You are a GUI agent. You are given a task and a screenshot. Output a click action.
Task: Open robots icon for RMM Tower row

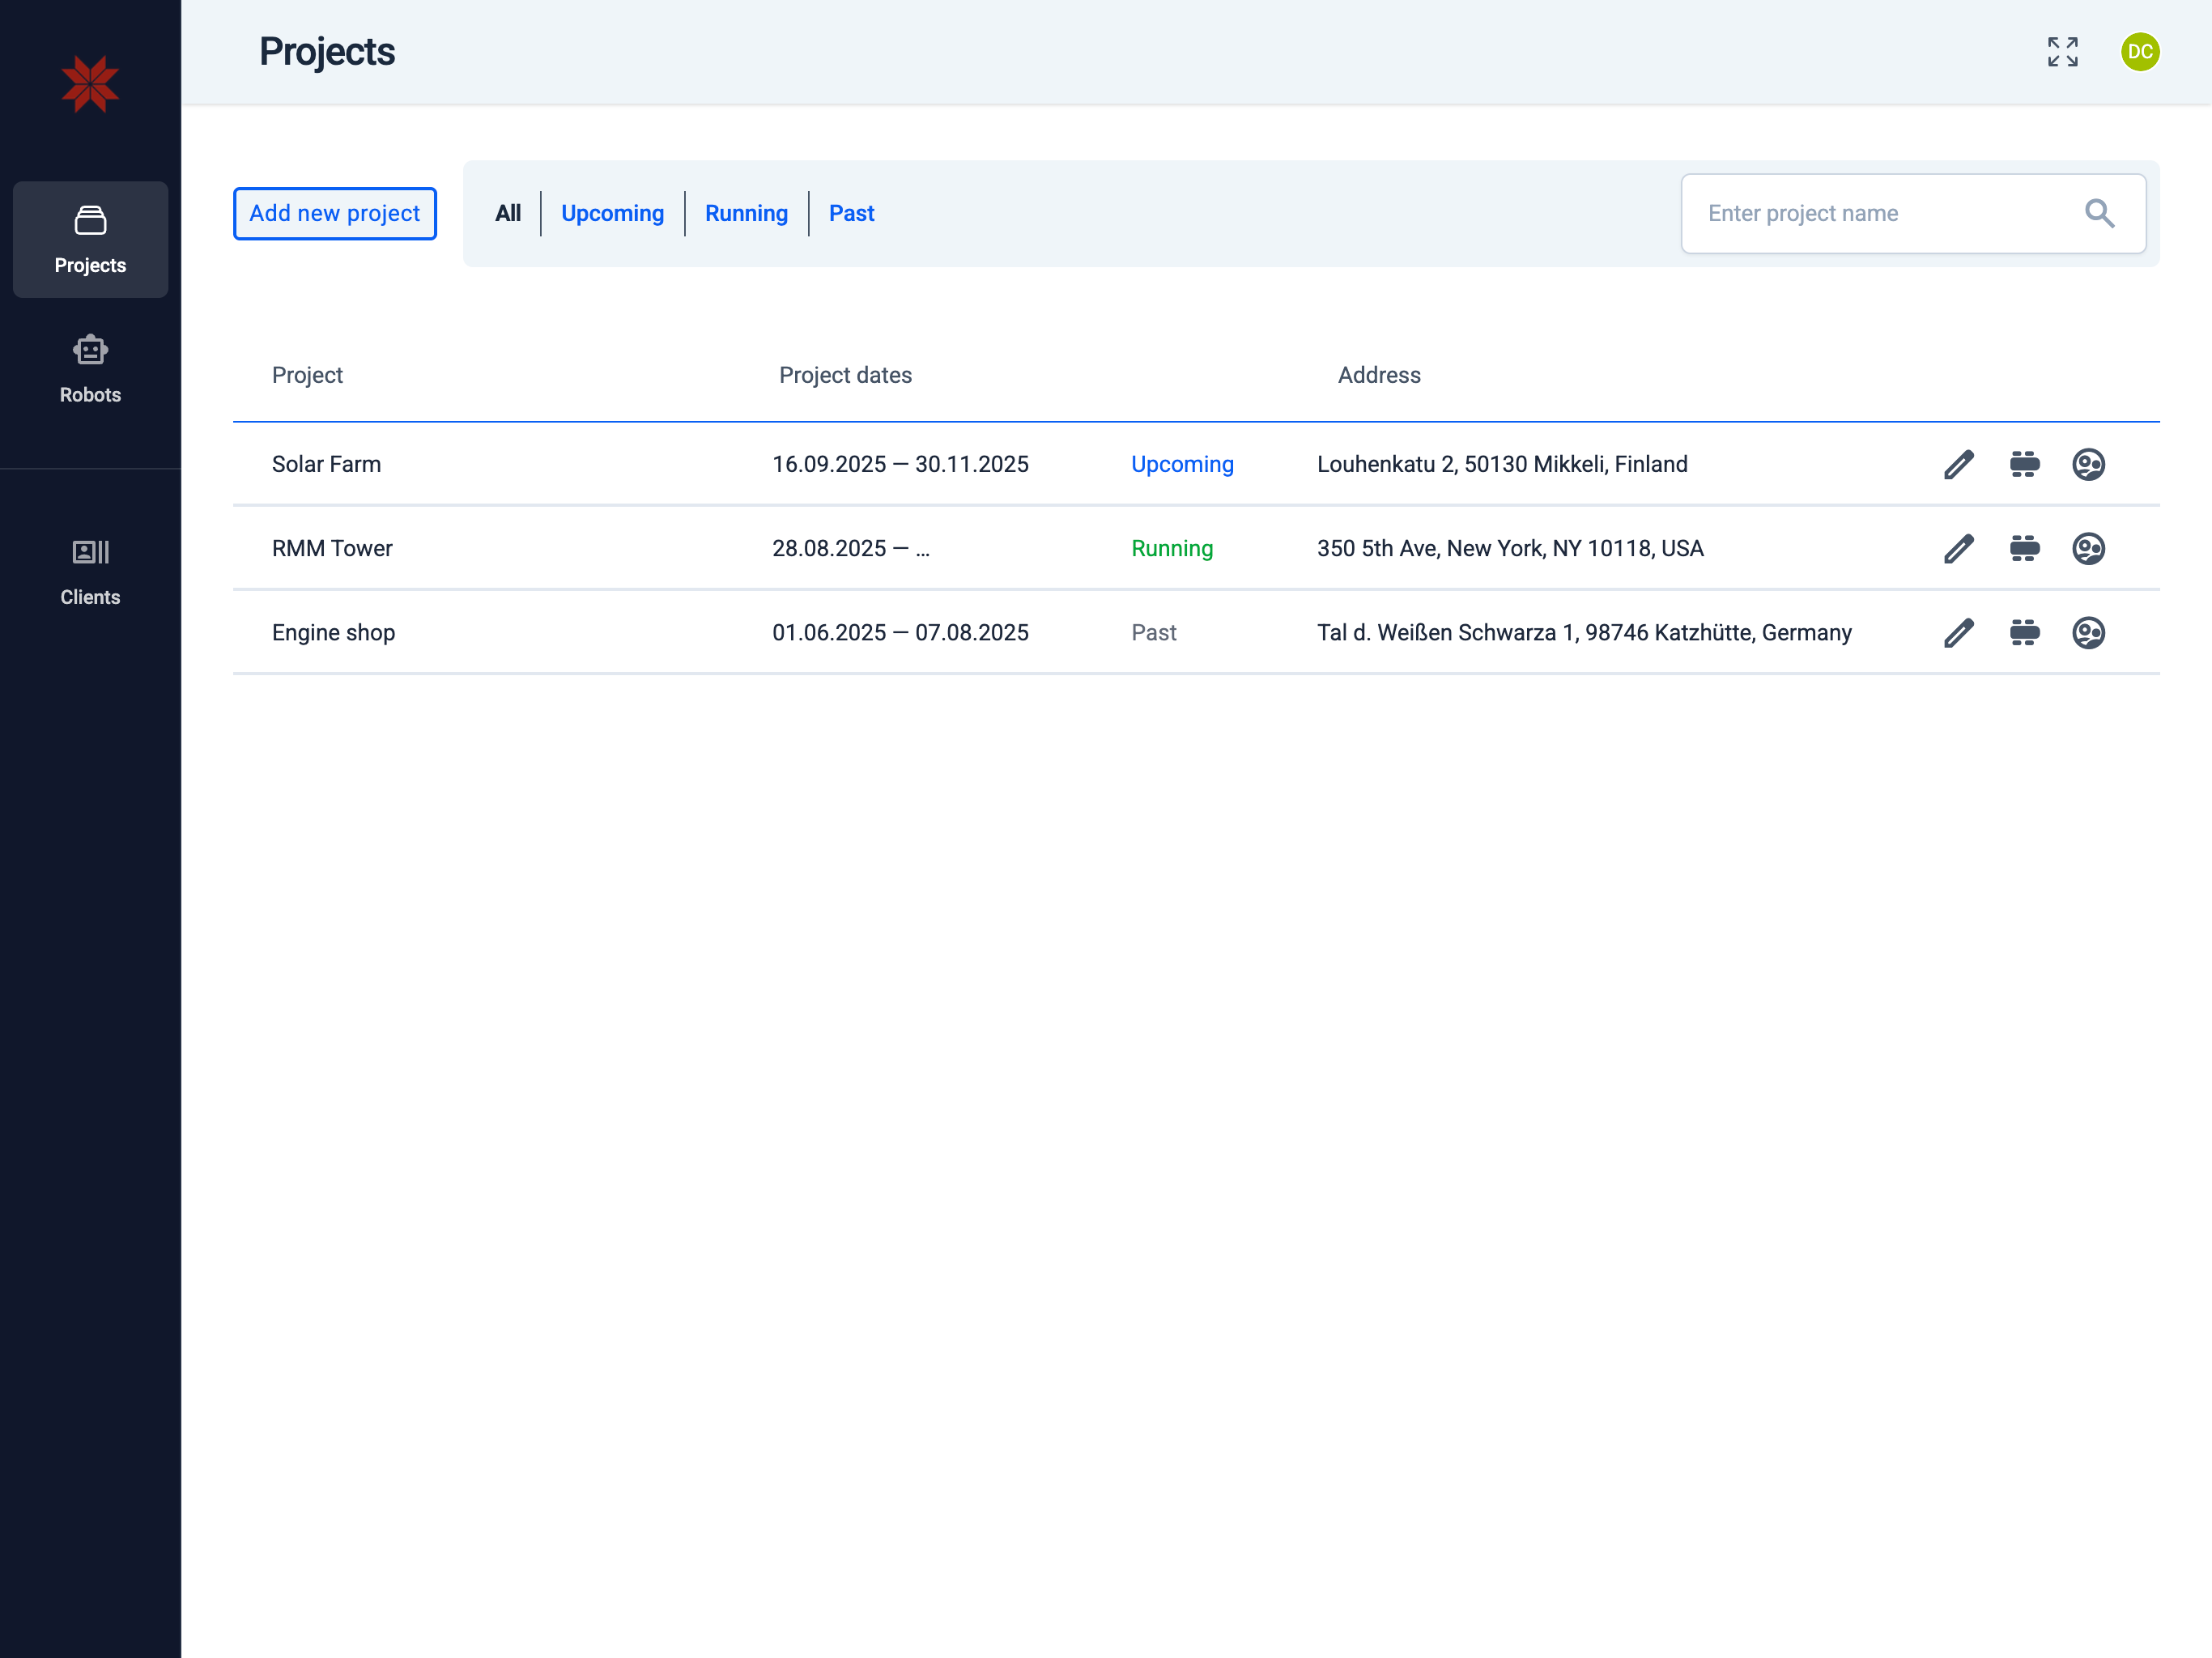(x=2024, y=548)
